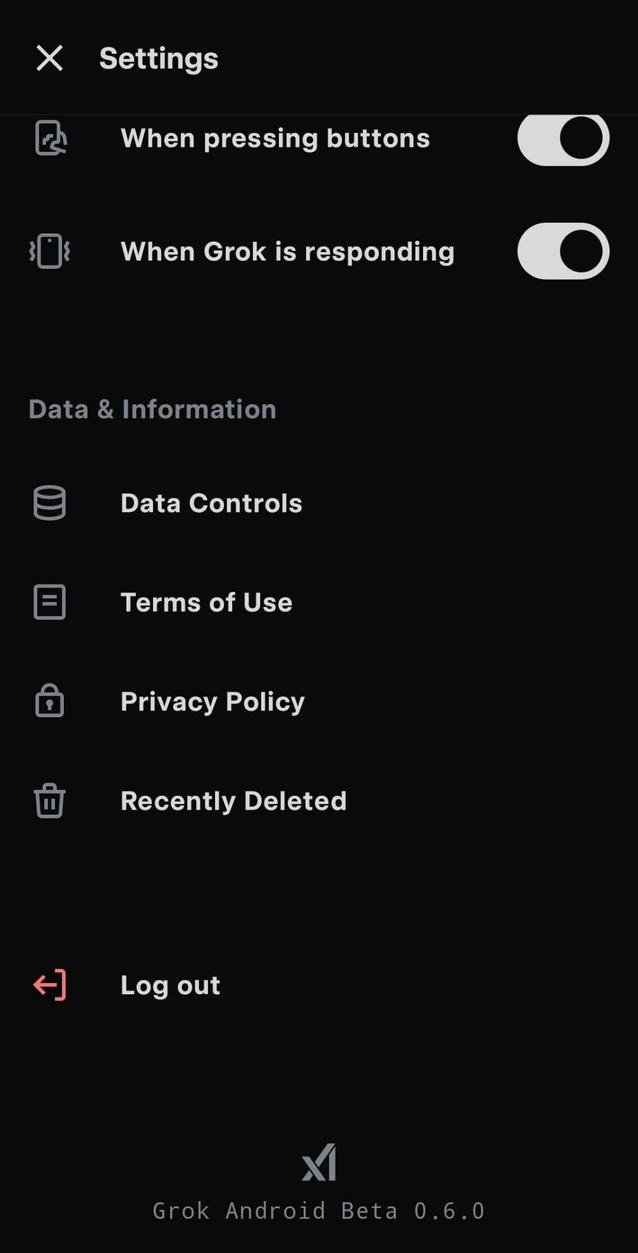Toggle the When pressing buttons switch on again
This screenshot has width=638, height=1253.
pos(562,138)
